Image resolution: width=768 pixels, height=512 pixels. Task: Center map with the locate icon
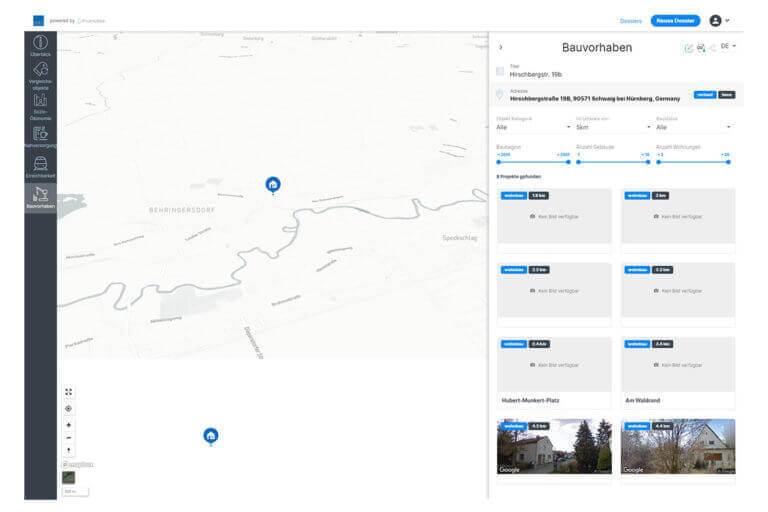(x=68, y=408)
